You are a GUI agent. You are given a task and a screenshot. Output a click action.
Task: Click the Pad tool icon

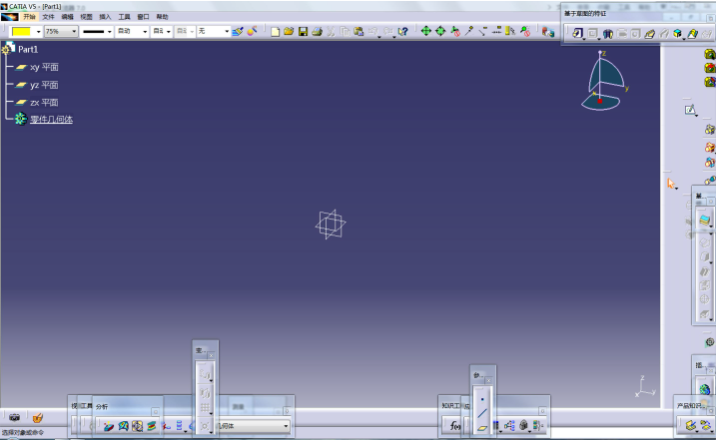(x=578, y=33)
